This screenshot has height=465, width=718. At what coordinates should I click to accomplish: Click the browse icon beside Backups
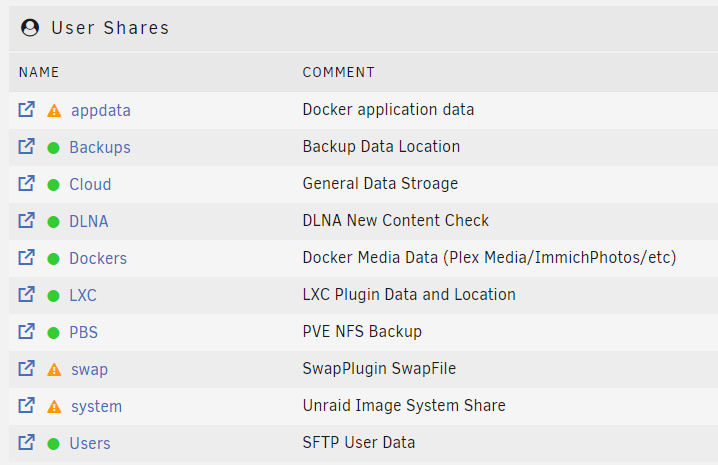pos(27,147)
